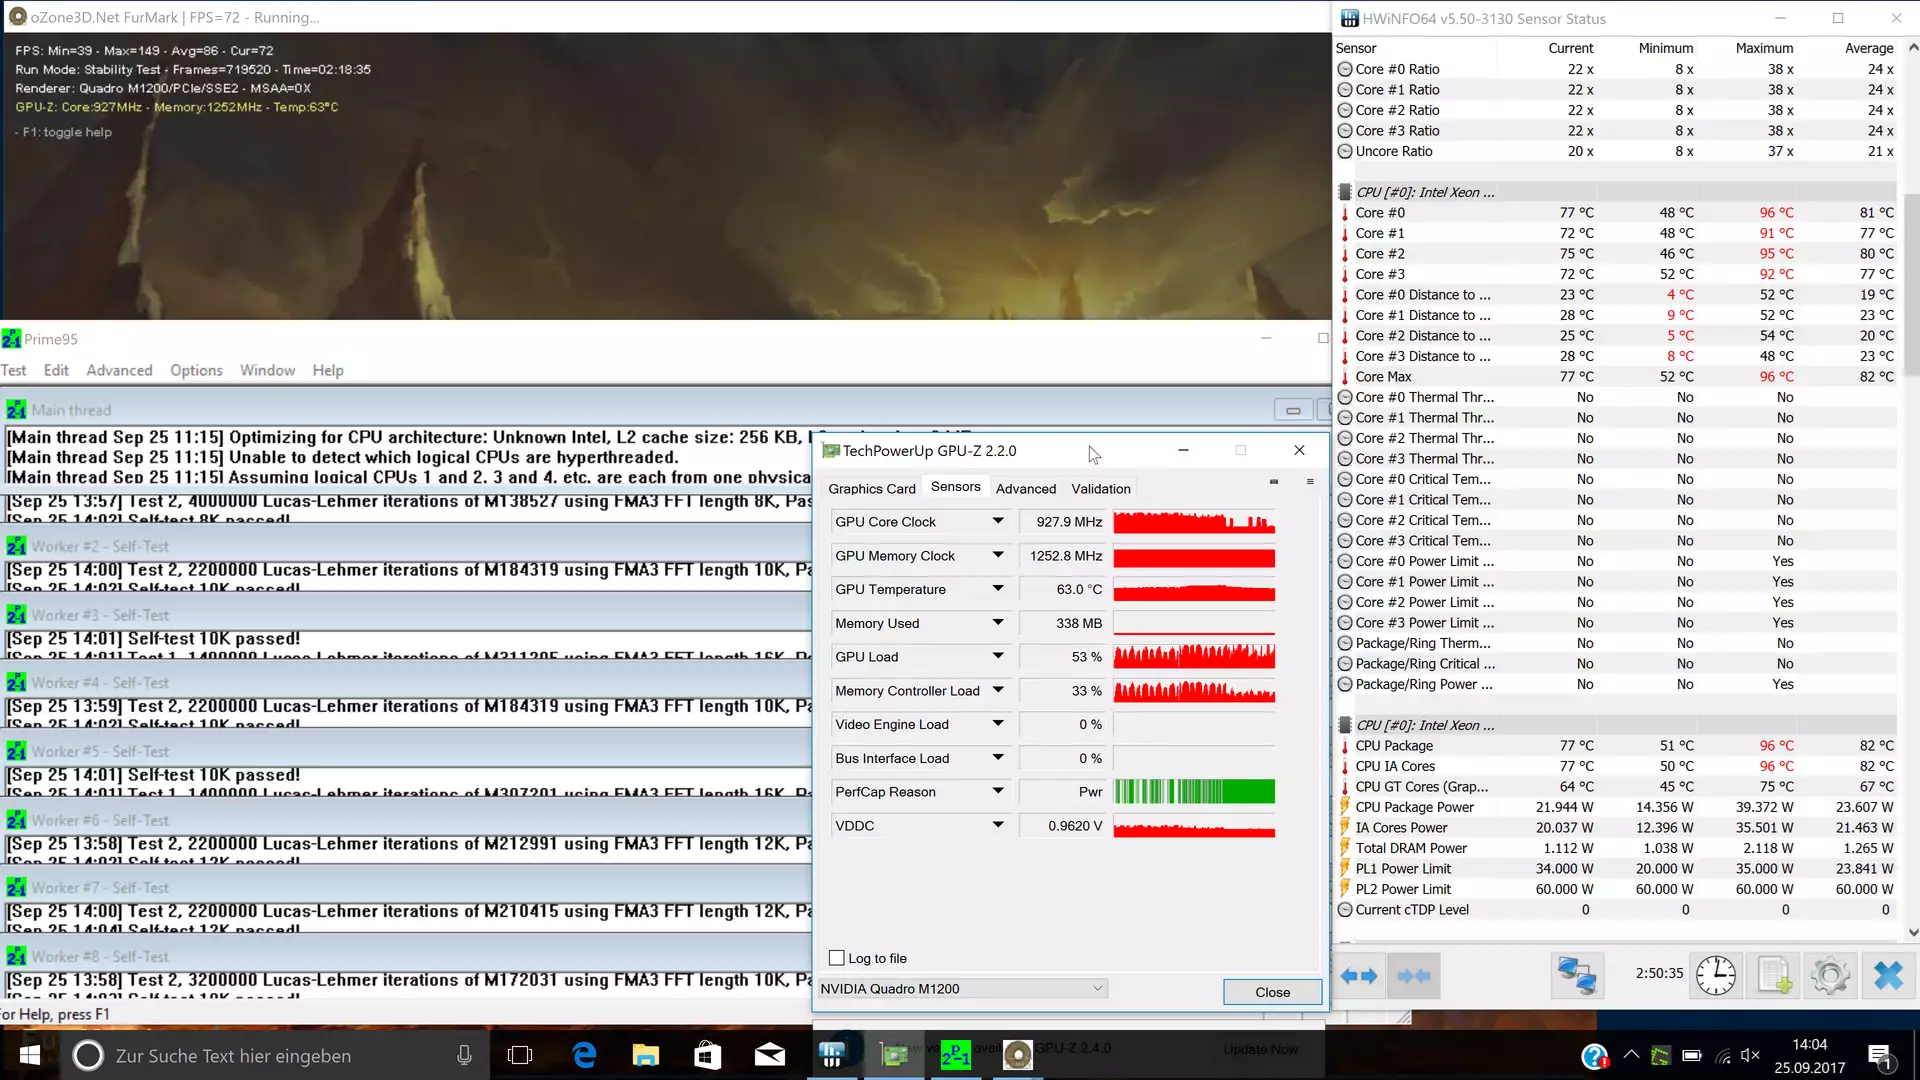Click GPU Load red graph
The height and width of the screenshot is (1080, 1920).
tap(1194, 656)
